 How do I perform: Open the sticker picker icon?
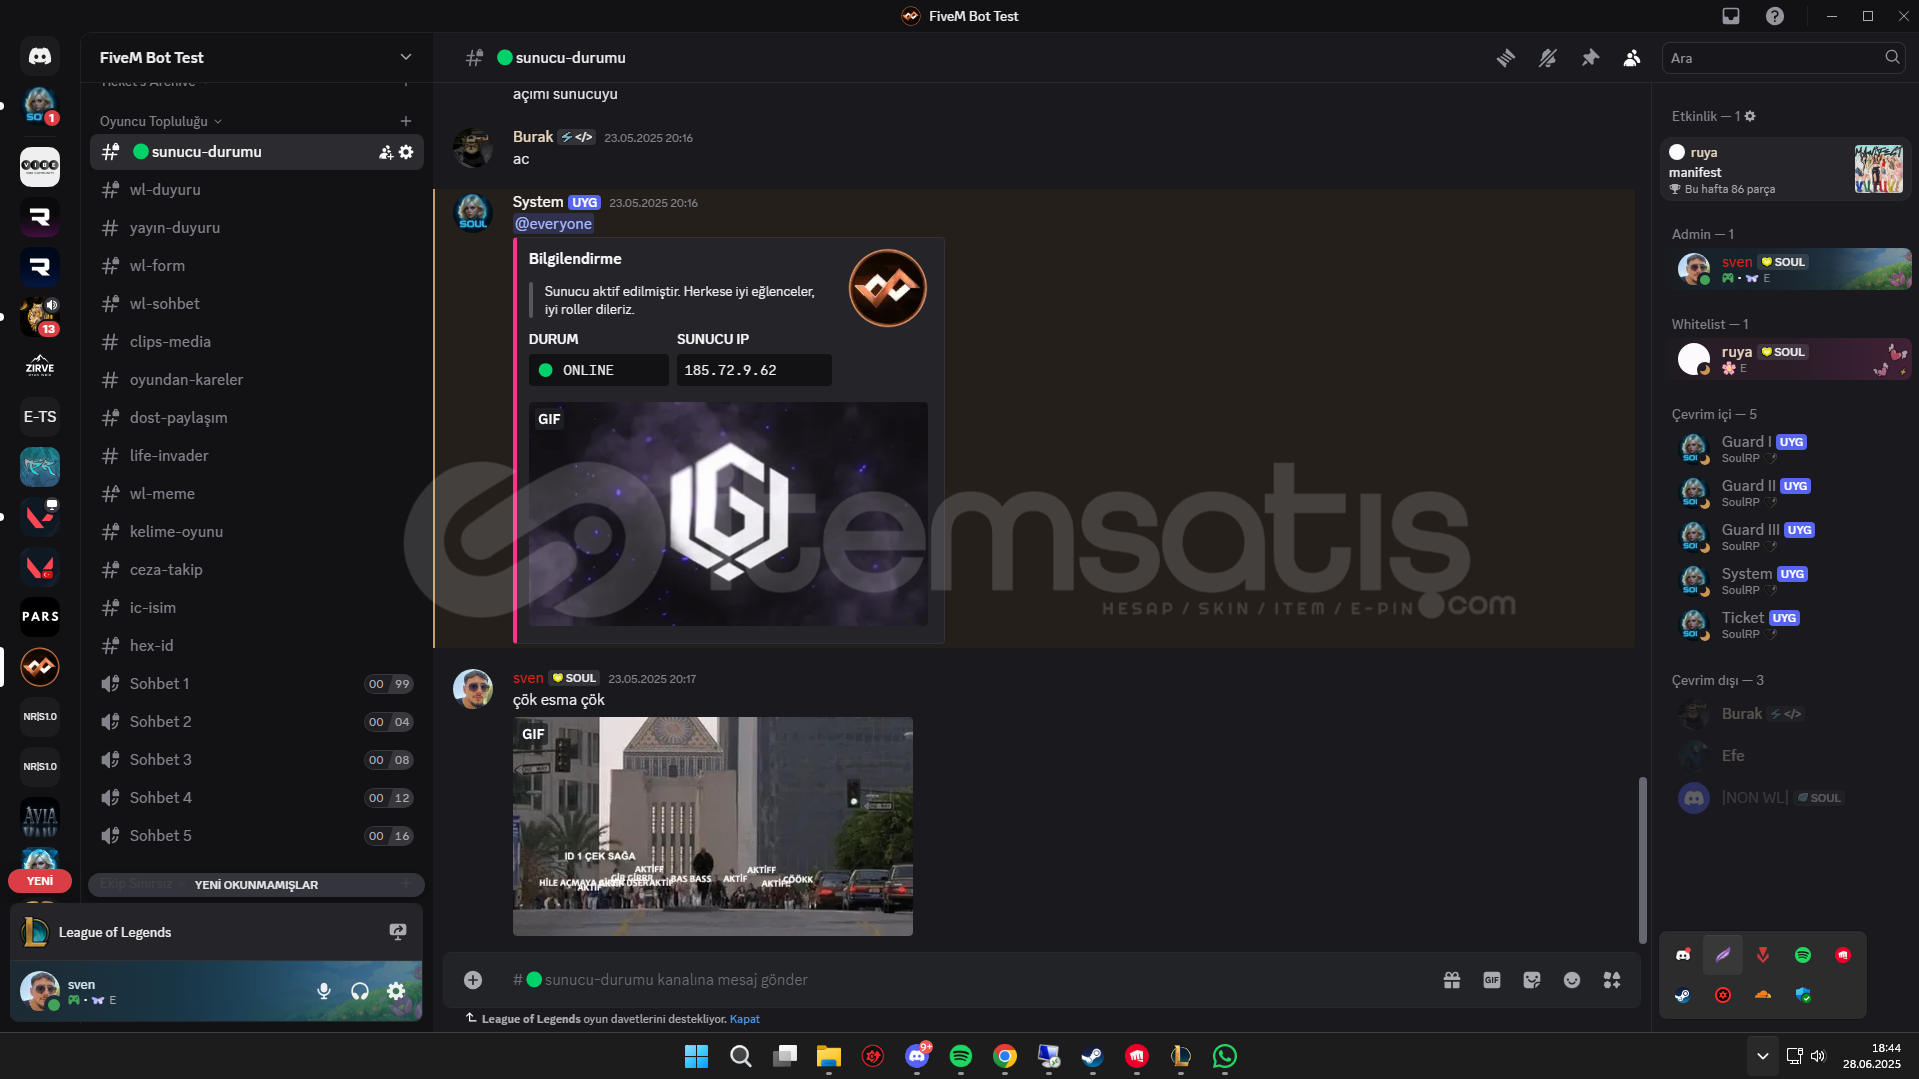pyautogui.click(x=1532, y=980)
